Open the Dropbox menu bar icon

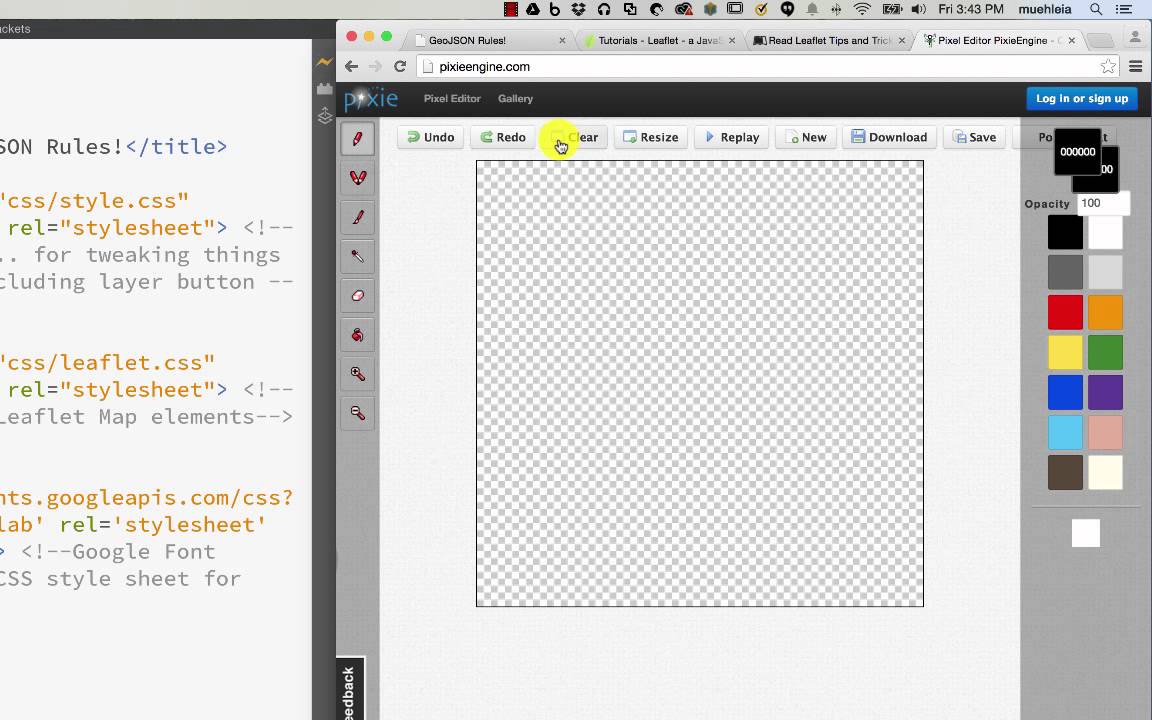point(579,10)
